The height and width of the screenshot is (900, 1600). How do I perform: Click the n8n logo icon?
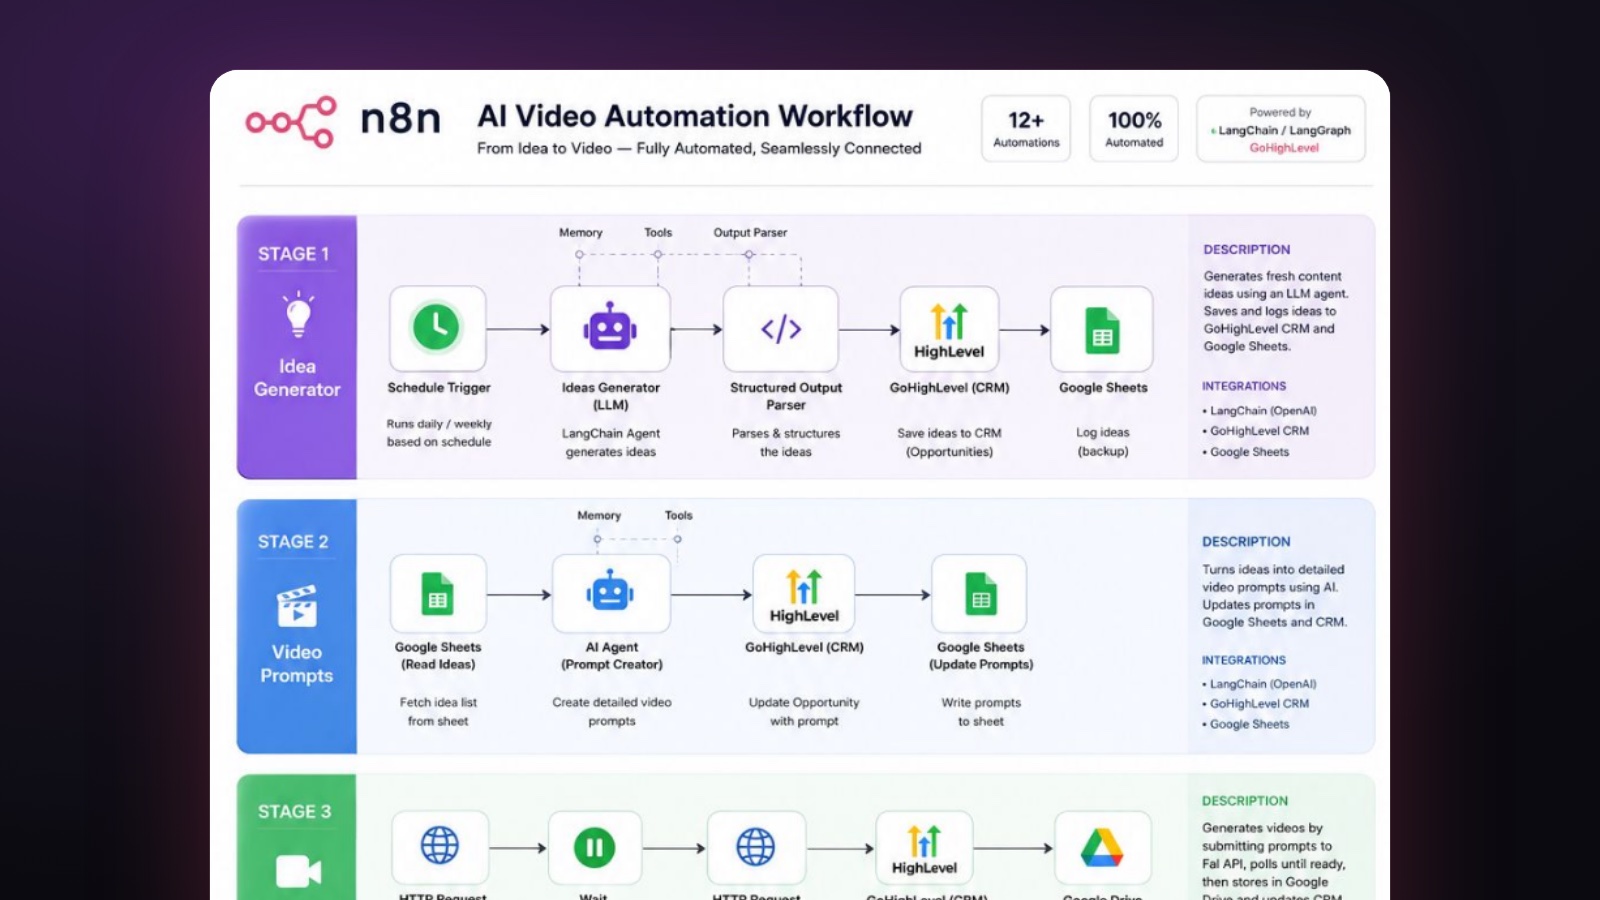coord(291,122)
